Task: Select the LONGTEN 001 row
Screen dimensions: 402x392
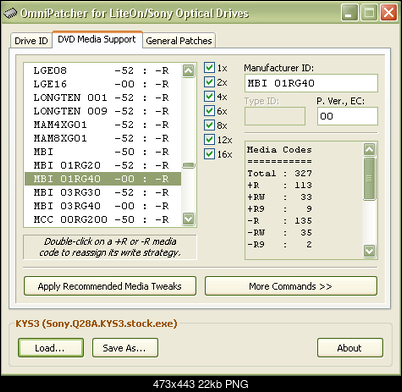Action: coord(103,98)
